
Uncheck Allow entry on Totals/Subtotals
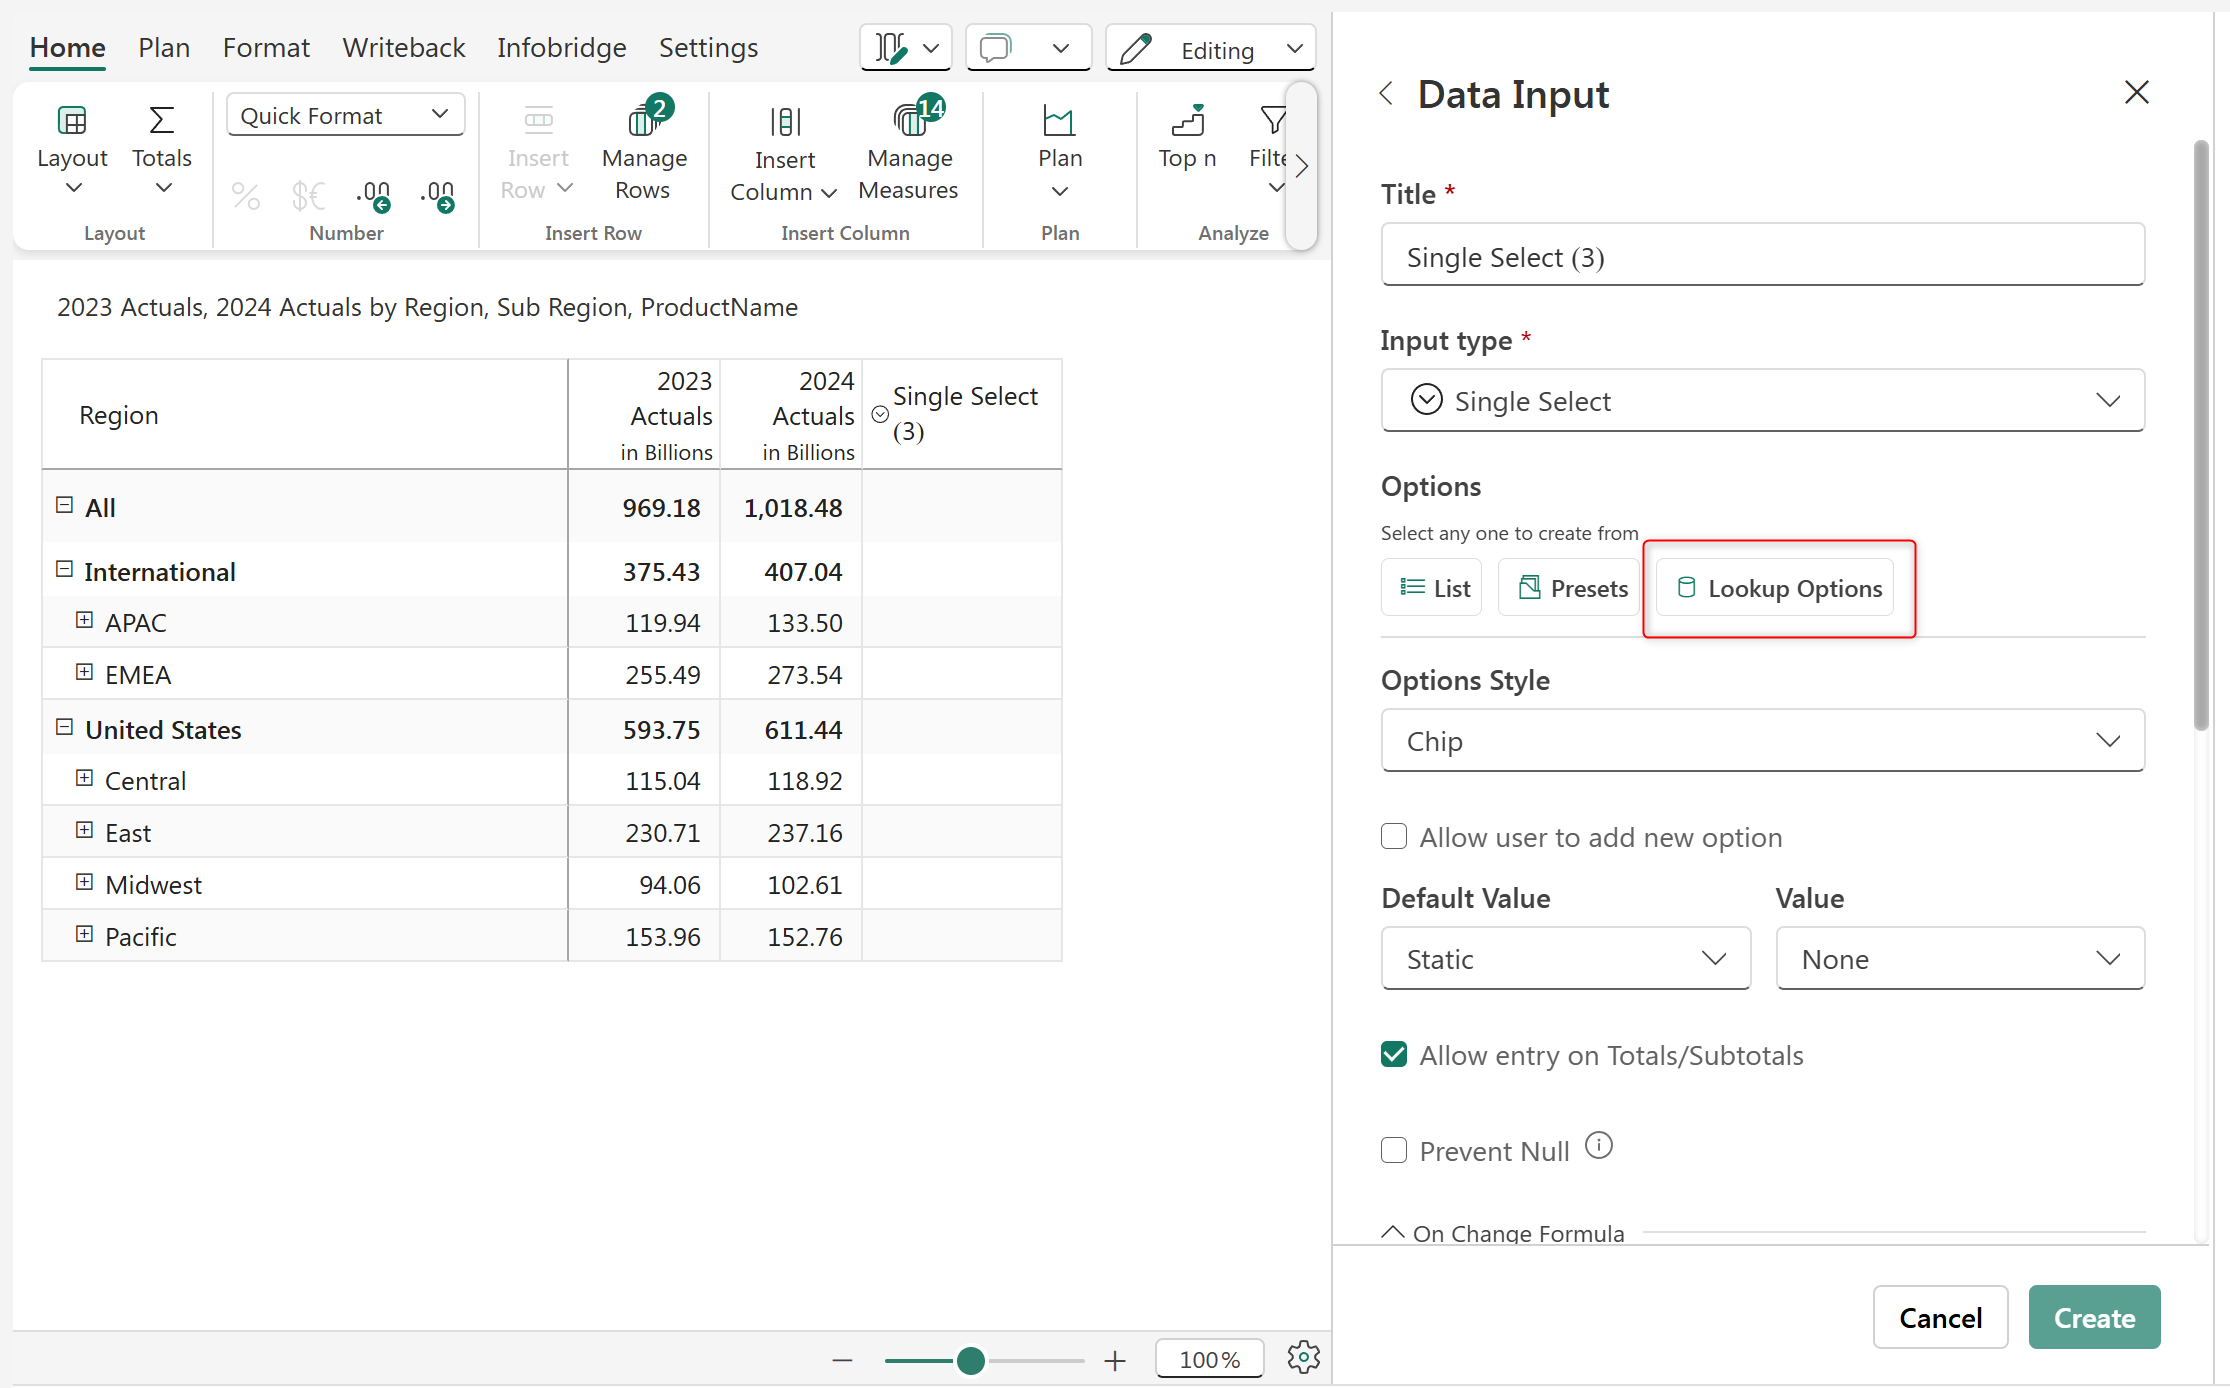[x=1394, y=1054]
